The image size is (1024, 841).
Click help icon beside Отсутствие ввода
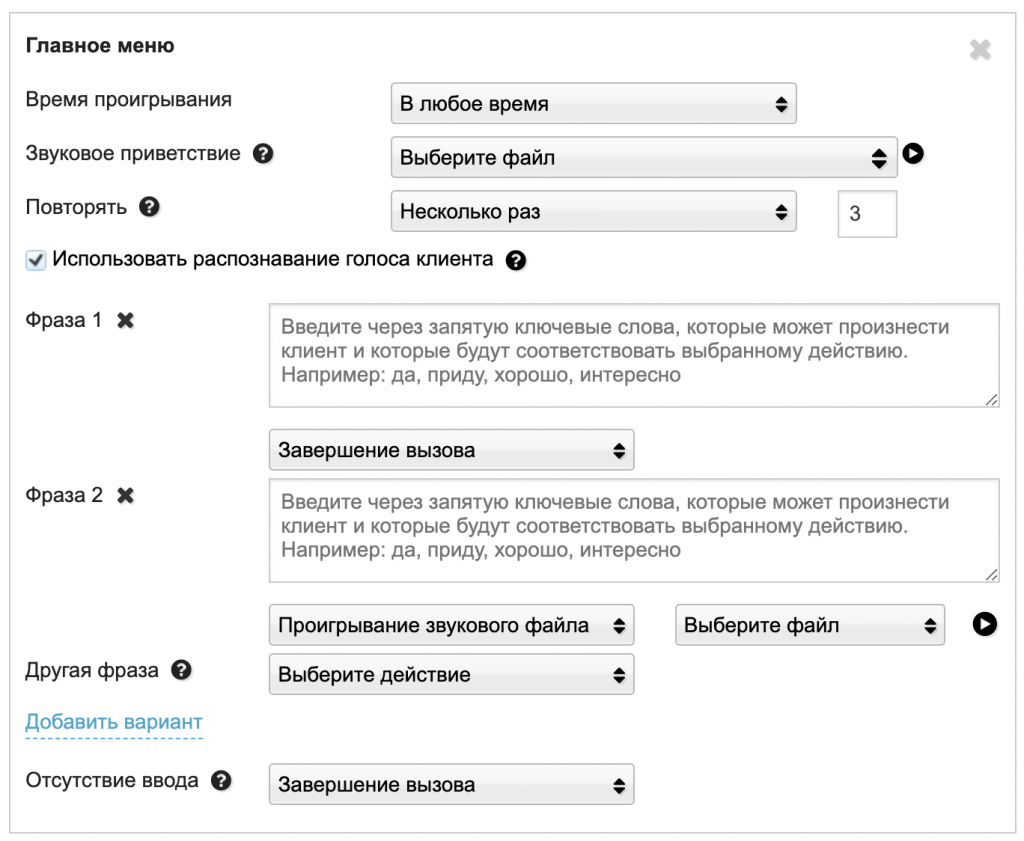[x=221, y=781]
